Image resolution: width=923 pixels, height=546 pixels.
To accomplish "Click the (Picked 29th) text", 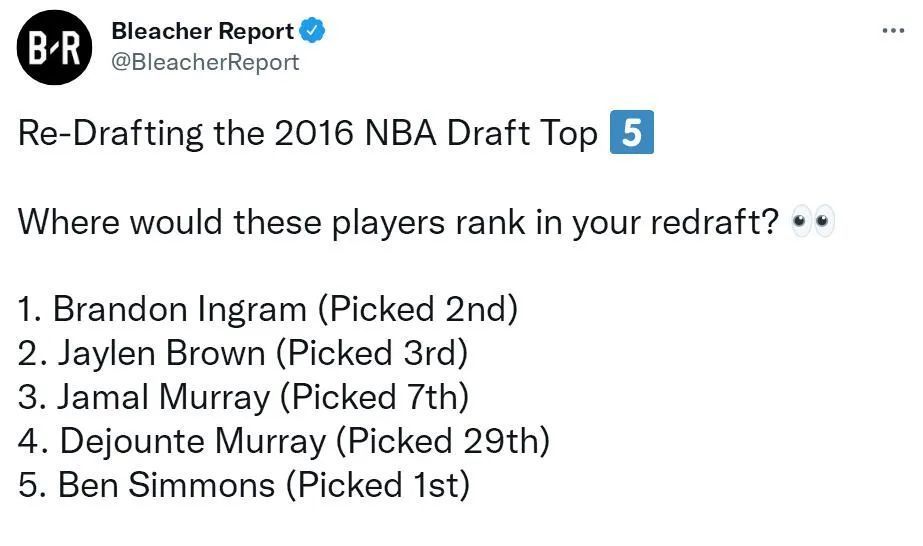I will [443, 441].
